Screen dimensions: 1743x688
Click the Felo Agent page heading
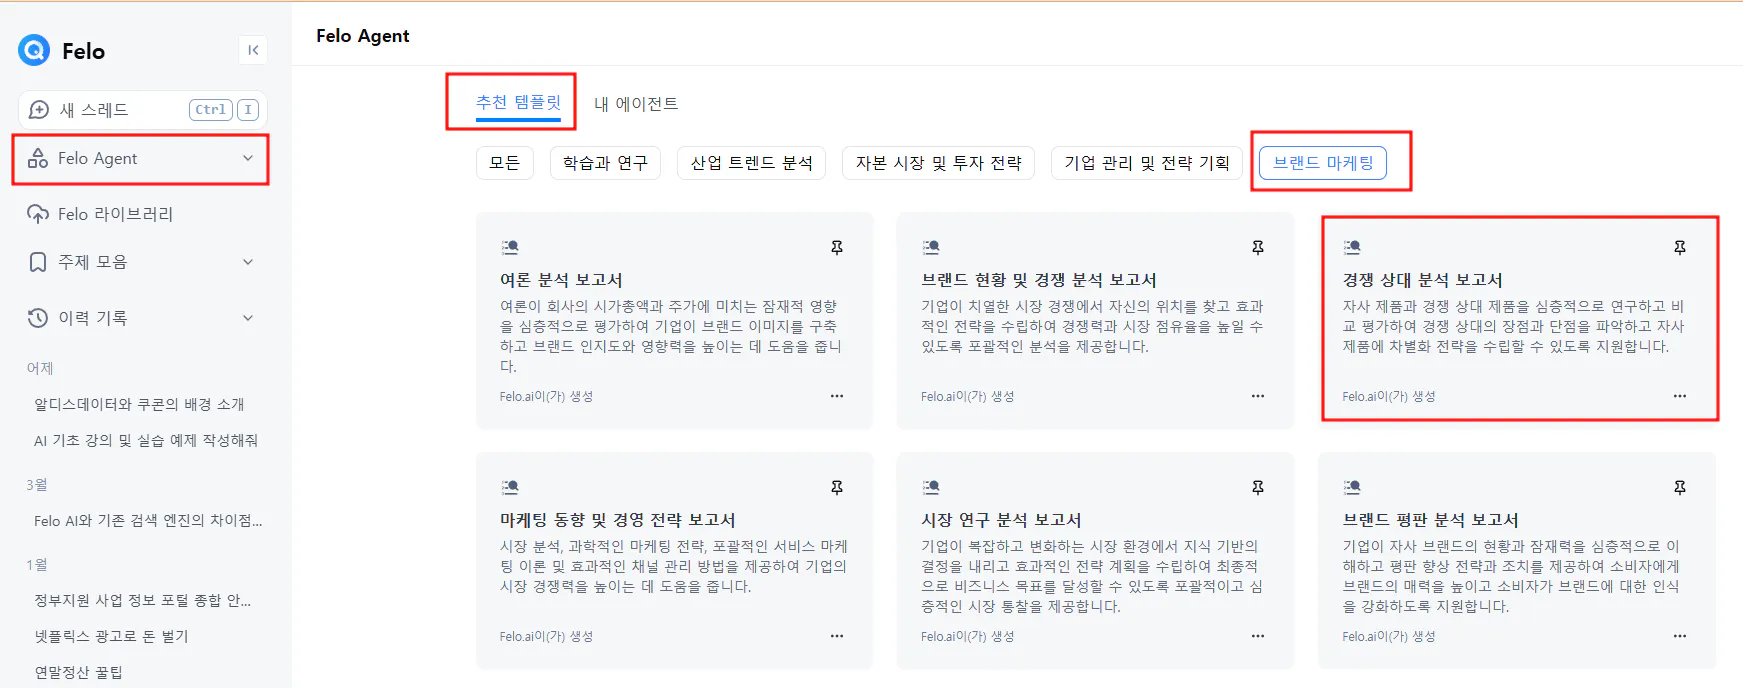coord(363,36)
